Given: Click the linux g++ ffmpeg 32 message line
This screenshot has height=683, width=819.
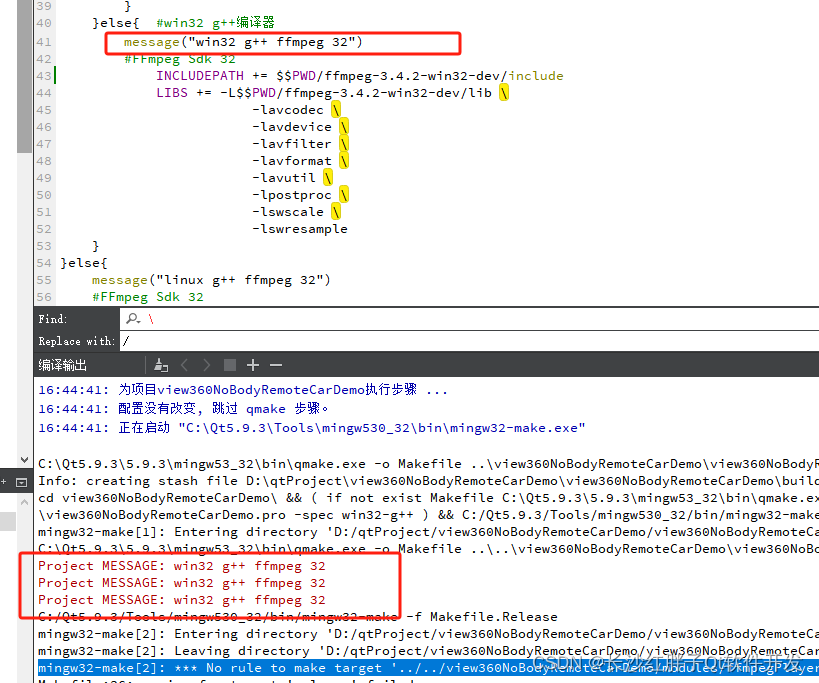Looking at the screenshot, I should point(211,280).
